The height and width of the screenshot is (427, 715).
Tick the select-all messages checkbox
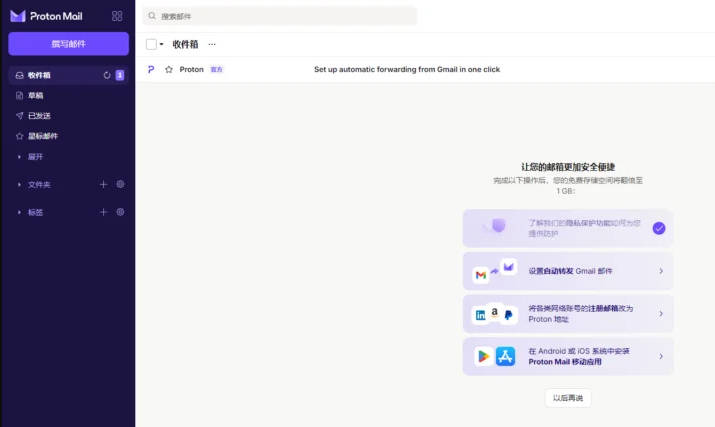coord(151,44)
